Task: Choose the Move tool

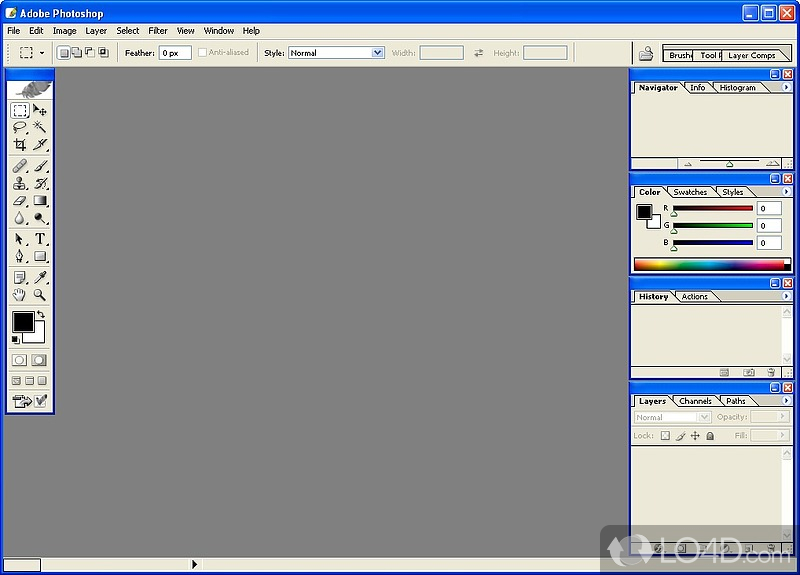Action: 40,110
